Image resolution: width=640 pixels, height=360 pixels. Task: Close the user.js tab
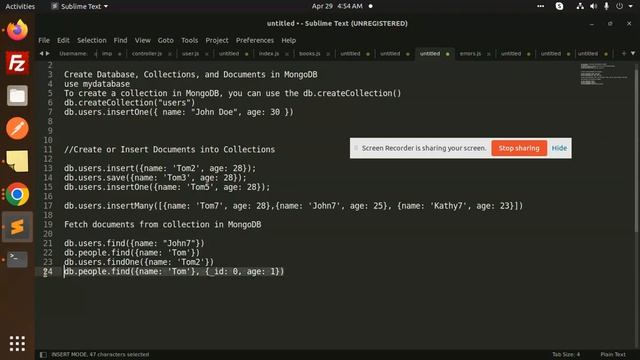[x=207, y=54]
